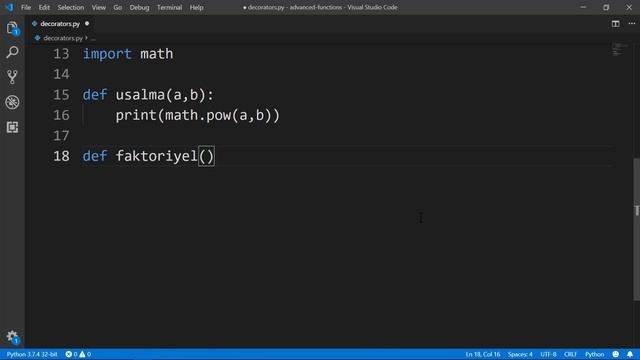Open the Debug view icon
This screenshot has width=640, height=360.
(12, 102)
